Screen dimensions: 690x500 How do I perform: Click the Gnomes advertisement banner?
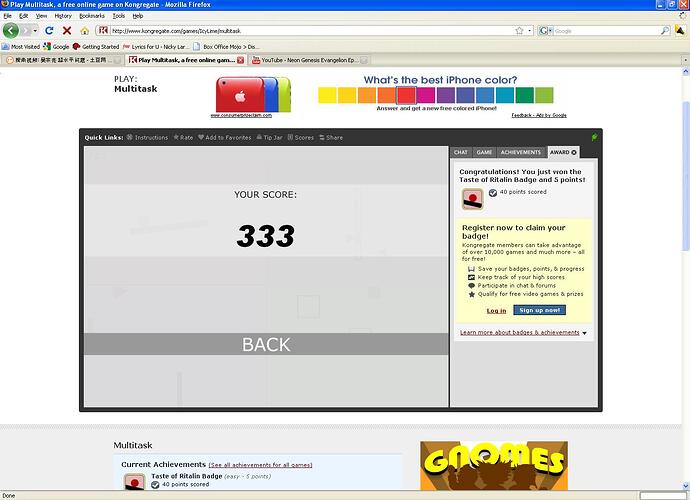tap(494, 466)
